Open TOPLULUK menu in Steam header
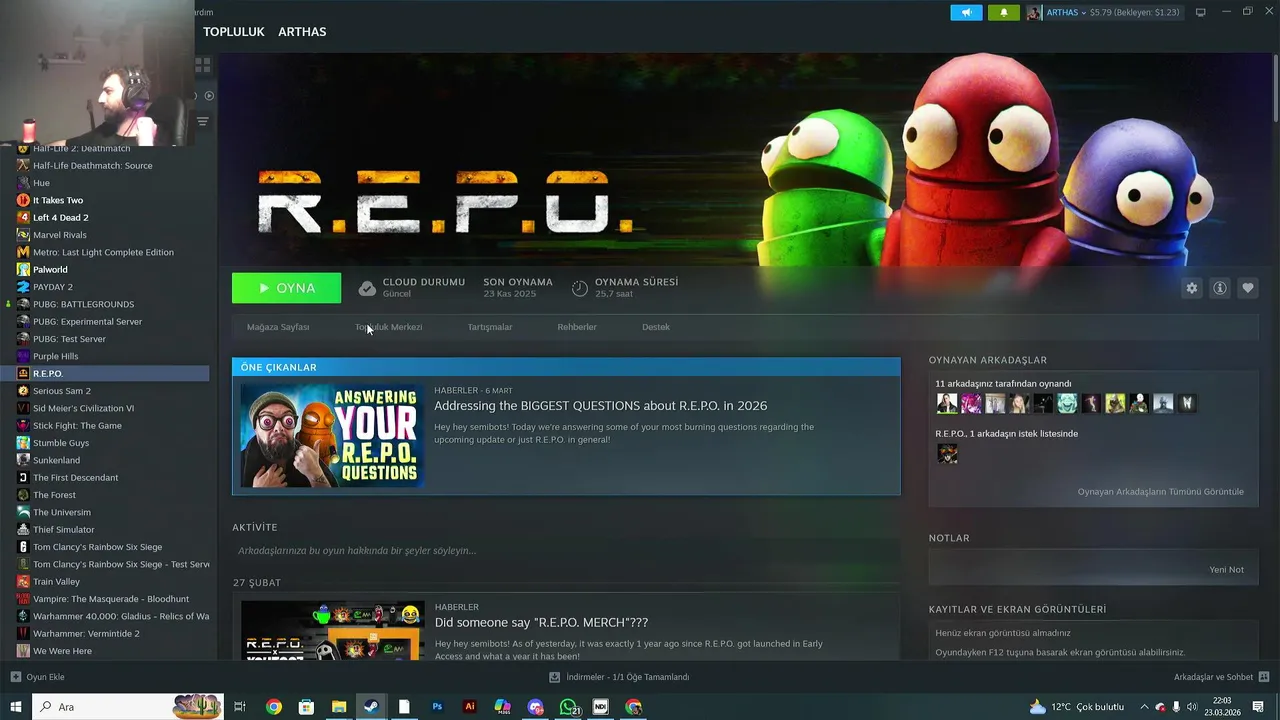 [x=234, y=32]
